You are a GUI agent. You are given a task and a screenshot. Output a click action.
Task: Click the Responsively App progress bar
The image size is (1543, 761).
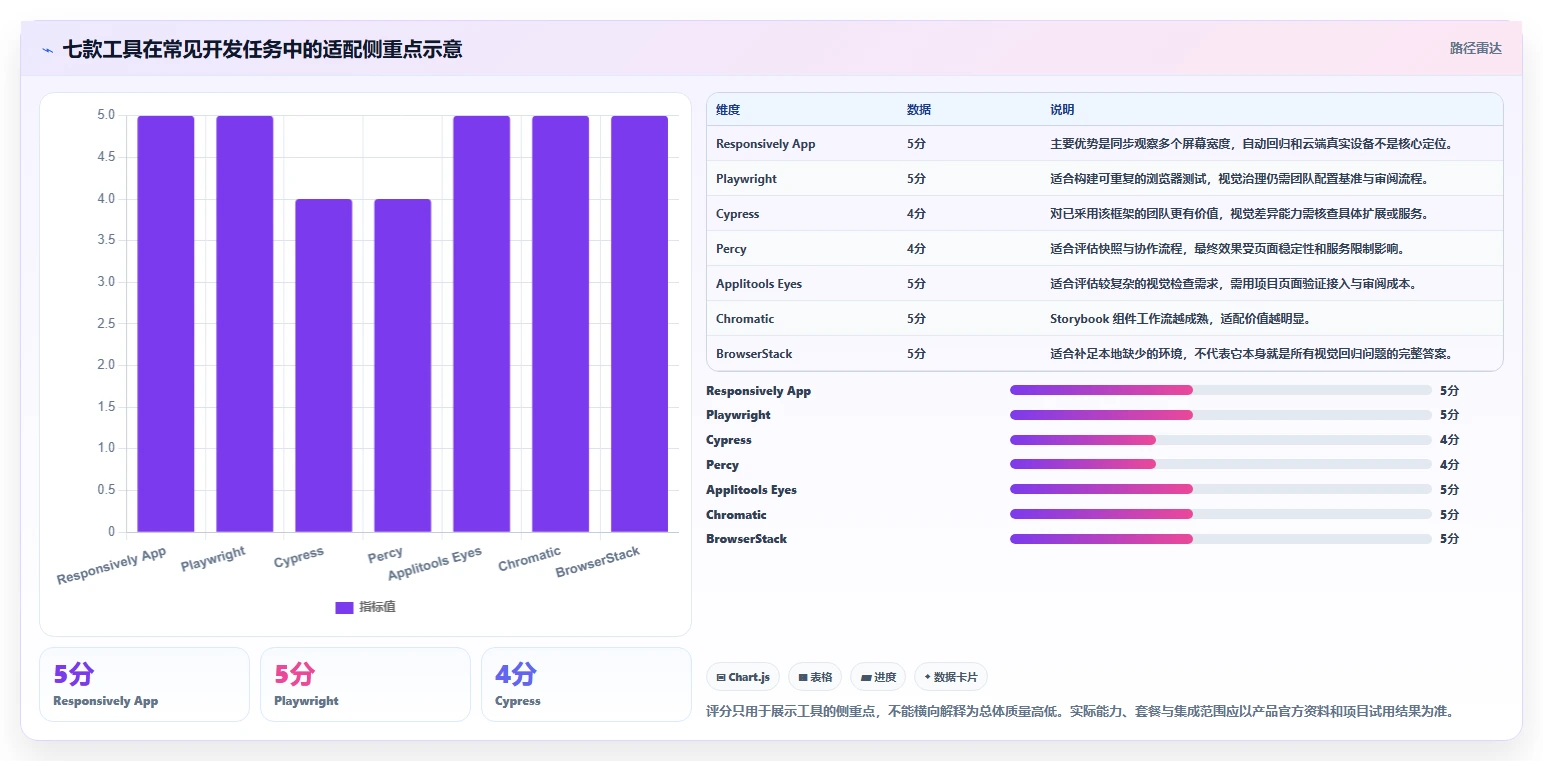point(1221,390)
